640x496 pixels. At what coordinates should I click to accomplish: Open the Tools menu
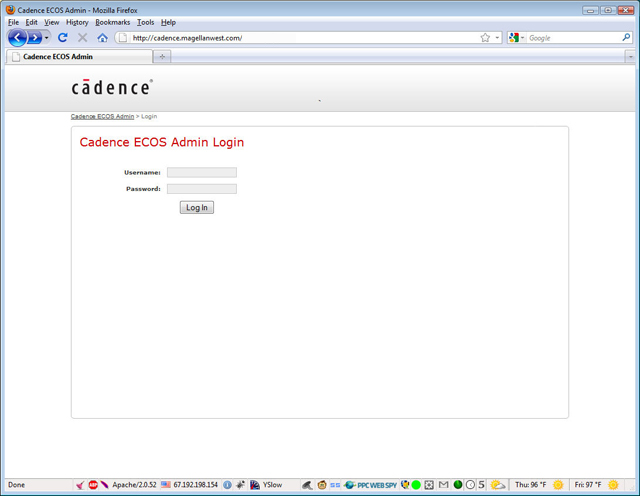coord(145,22)
